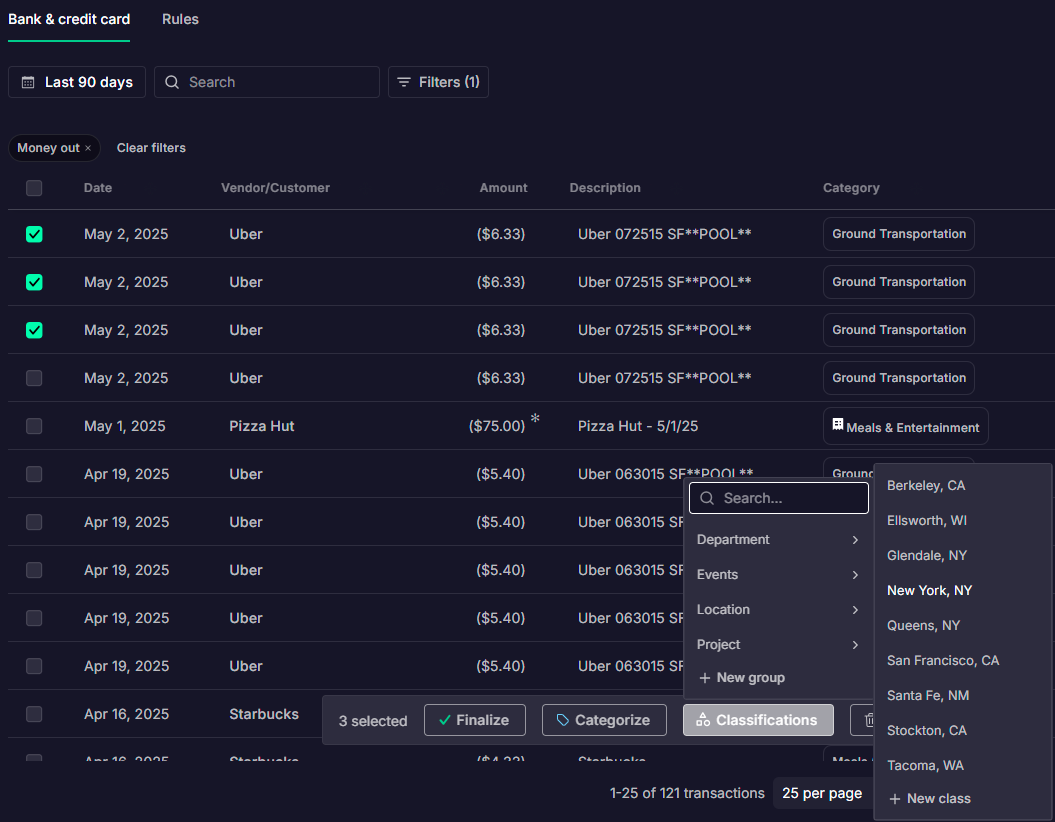The height and width of the screenshot is (822, 1055).
Task: Click the Categorize button
Action: tap(604, 720)
